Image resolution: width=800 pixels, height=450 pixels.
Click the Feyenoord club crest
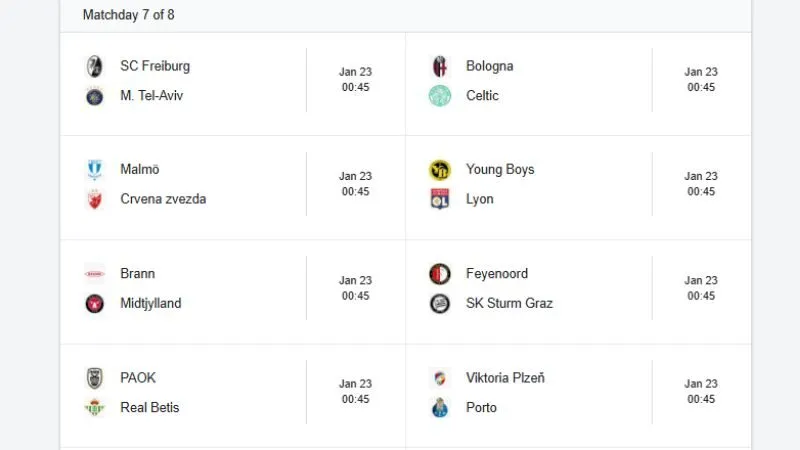click(x=440, y=274)
